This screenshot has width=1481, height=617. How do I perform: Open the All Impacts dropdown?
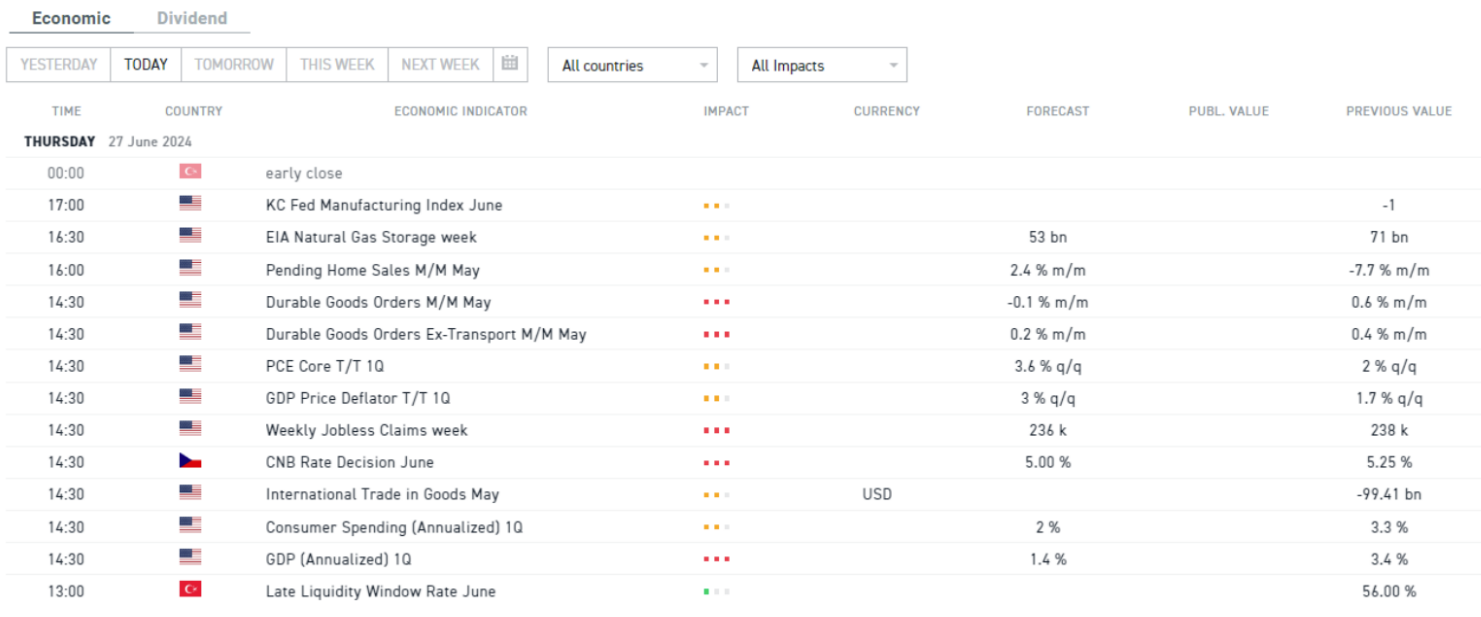coord(821,66)
